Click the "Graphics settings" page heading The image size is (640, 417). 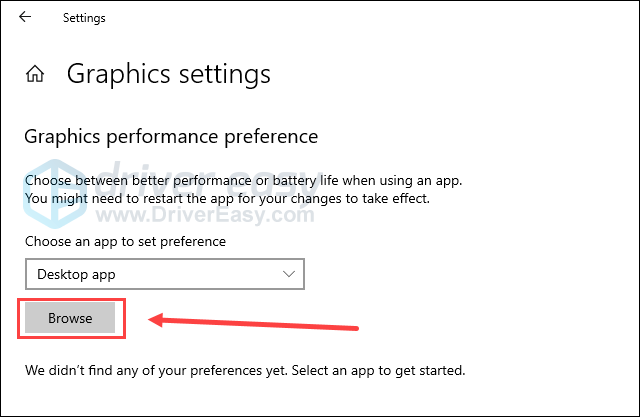click(x=169, y=74)
